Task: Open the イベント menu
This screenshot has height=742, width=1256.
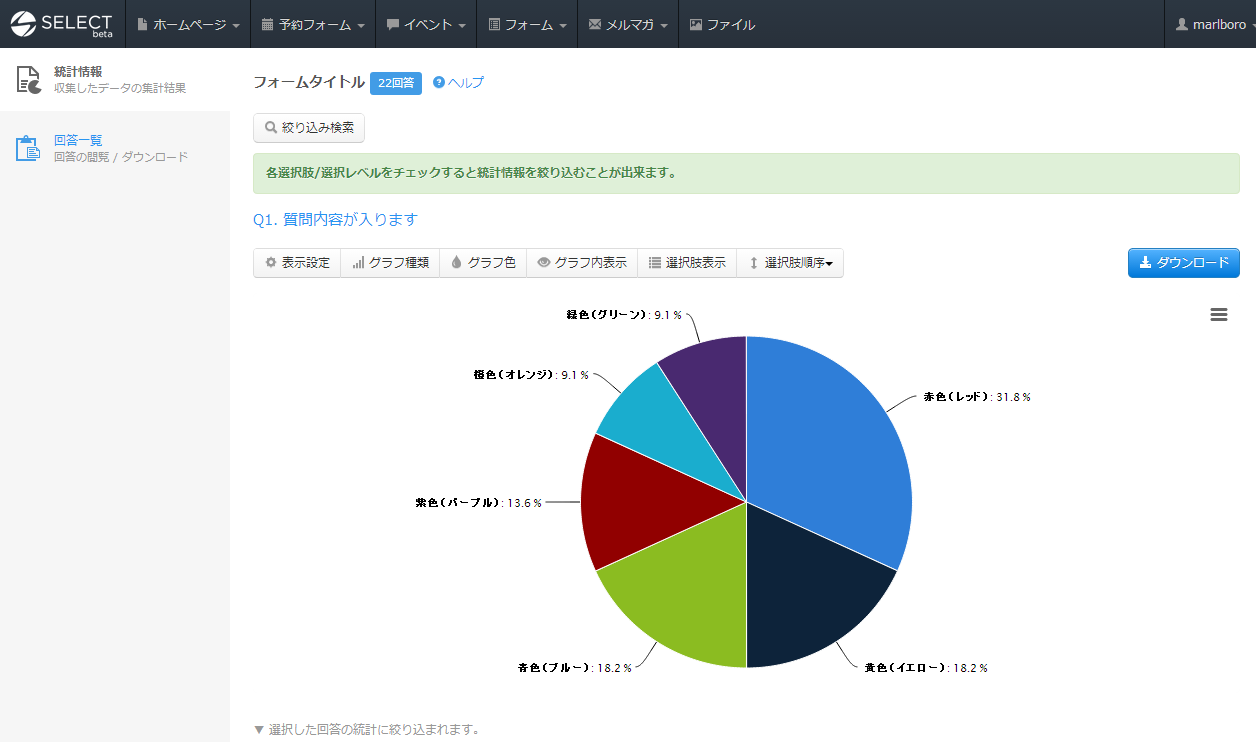Action: click(x=426, y=24)
